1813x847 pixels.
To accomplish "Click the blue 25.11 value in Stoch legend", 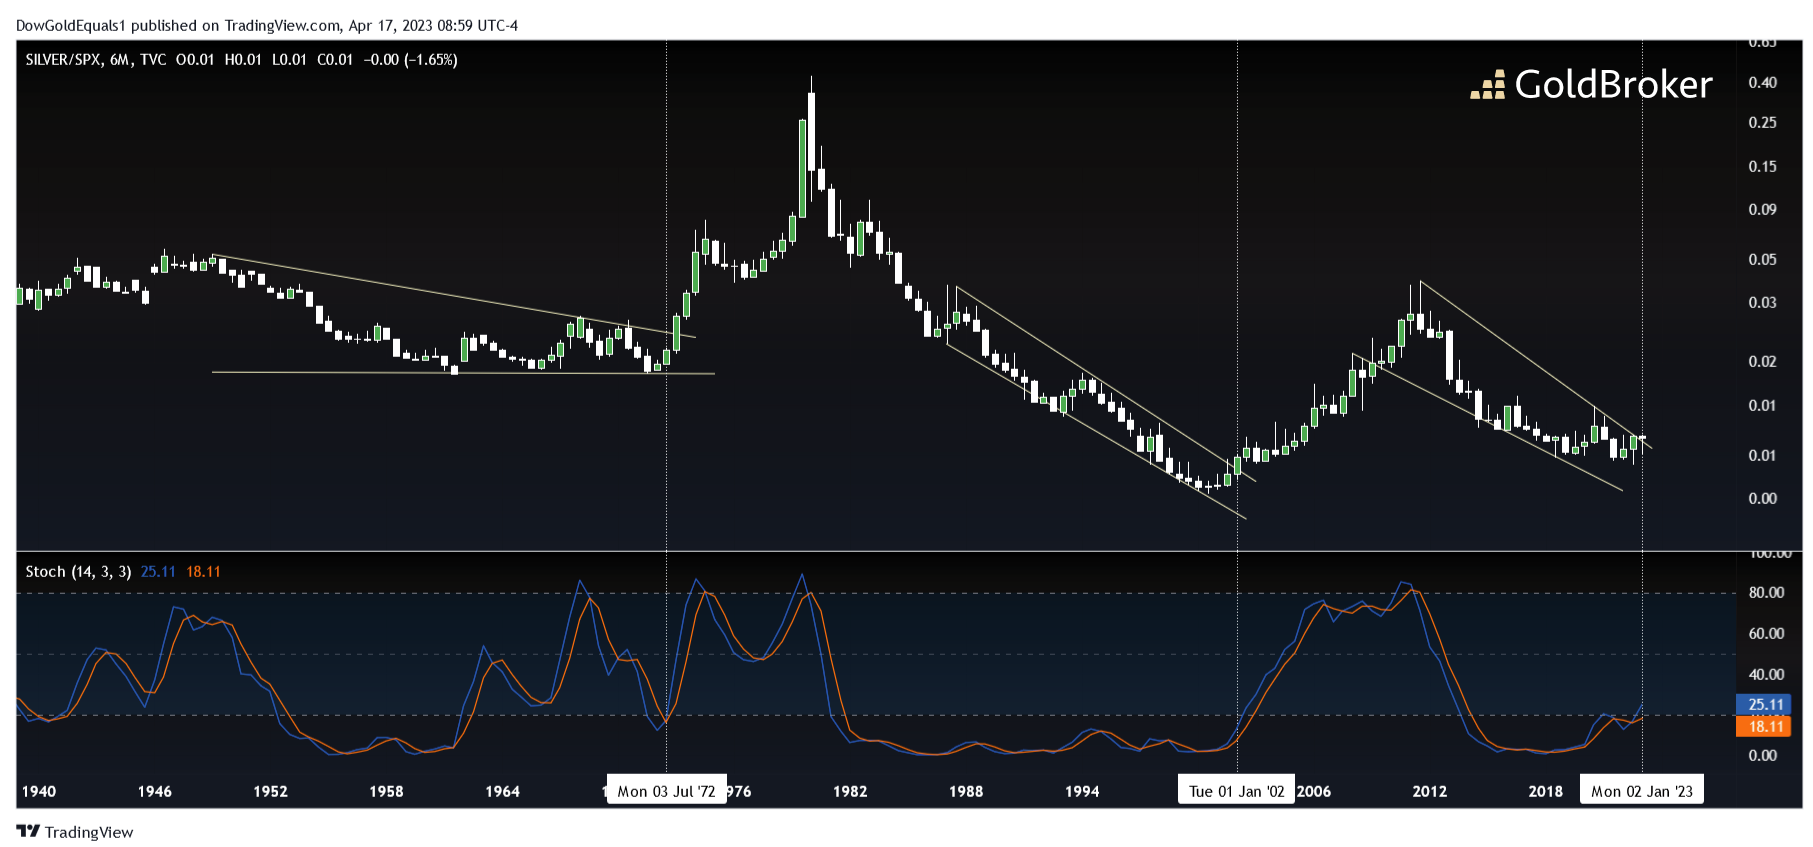I will click(158, 572).
